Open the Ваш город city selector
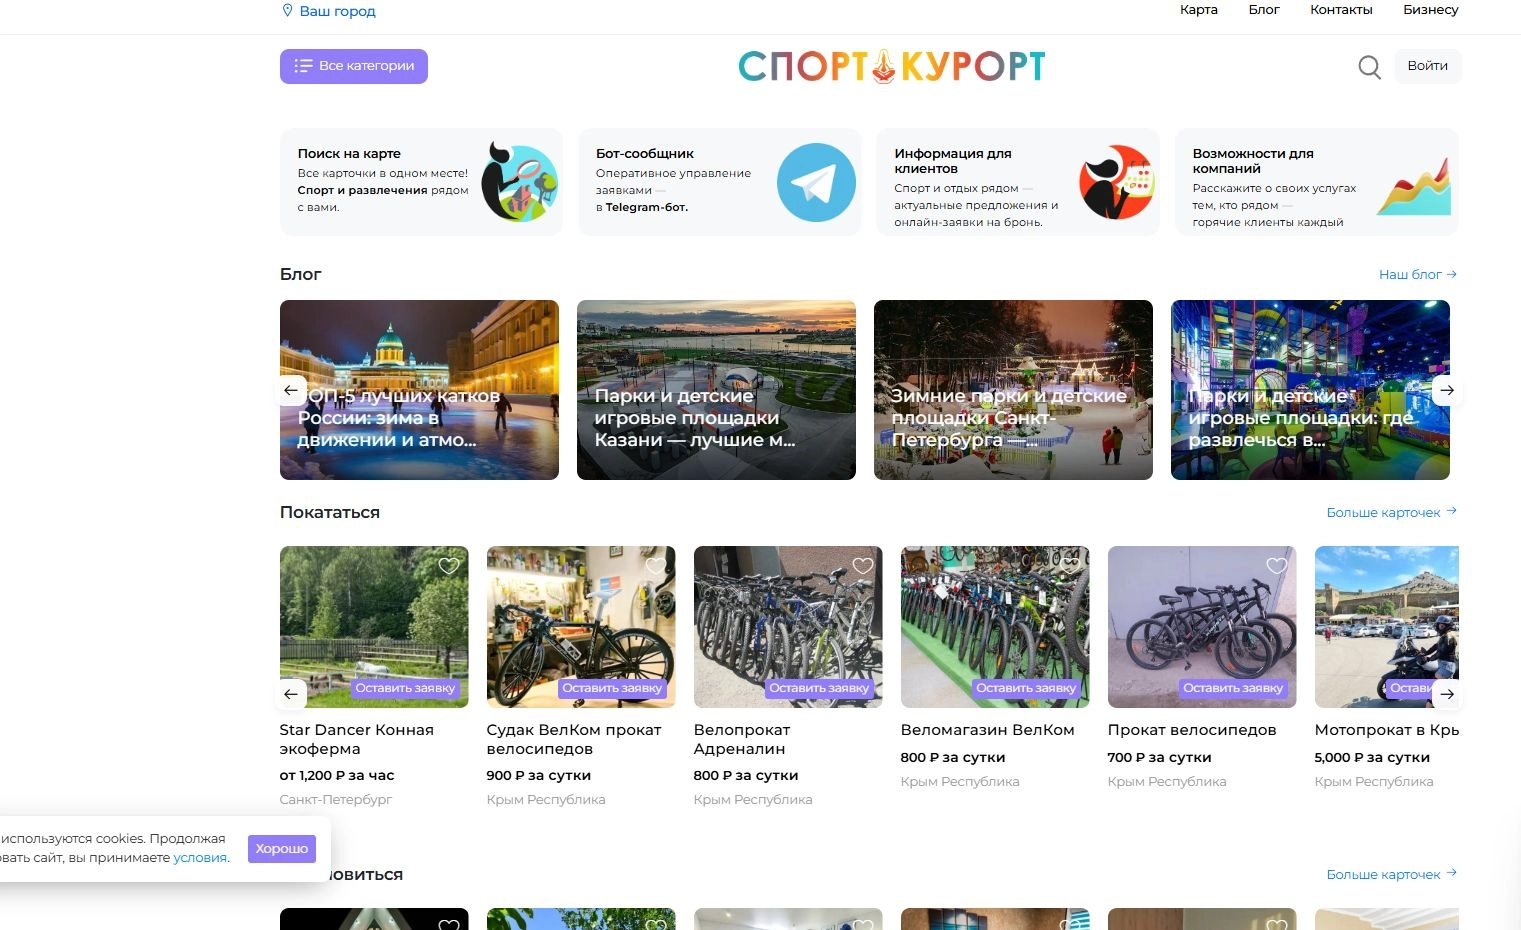This screenshot has height=930, width=1521. coord(337,11)
